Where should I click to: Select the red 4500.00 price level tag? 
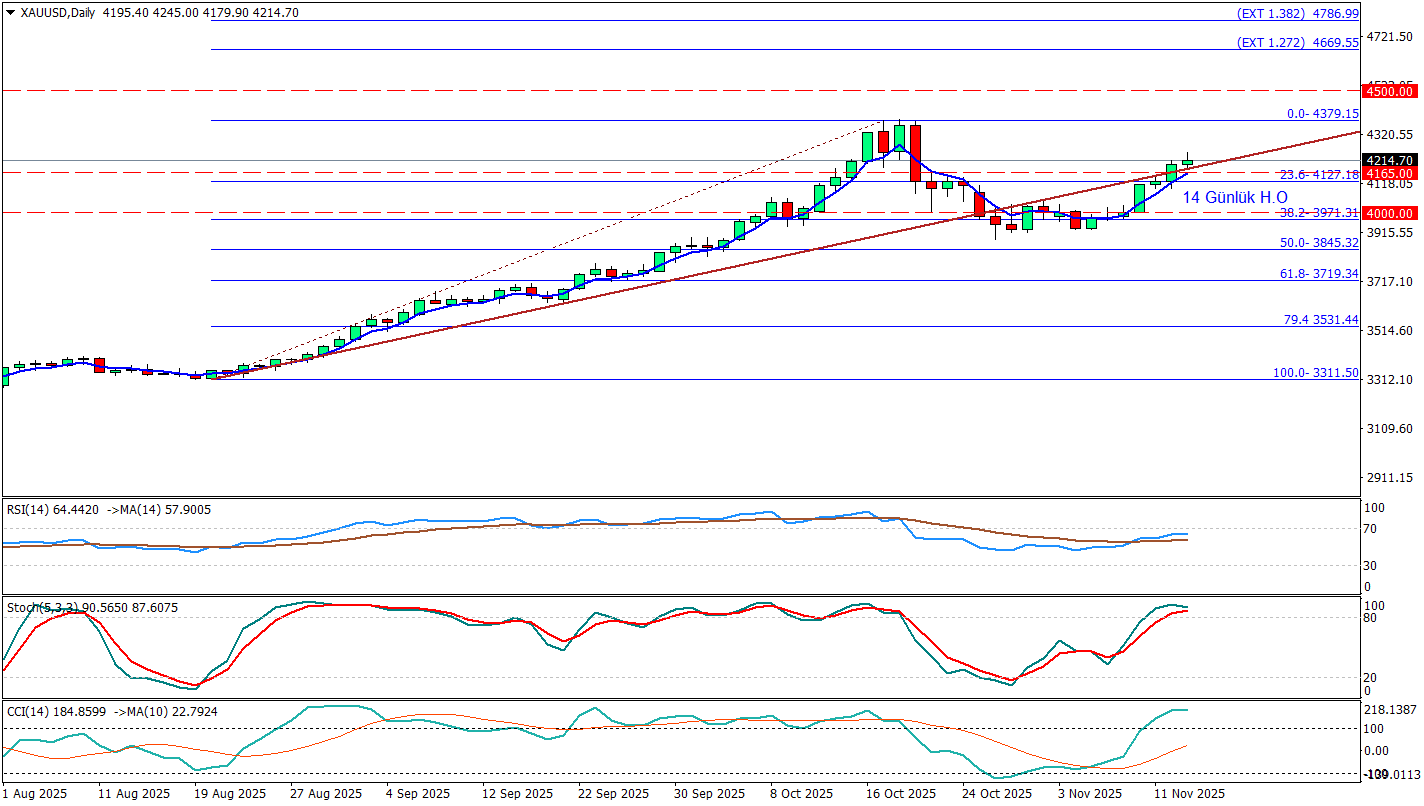pos(1391,91)
